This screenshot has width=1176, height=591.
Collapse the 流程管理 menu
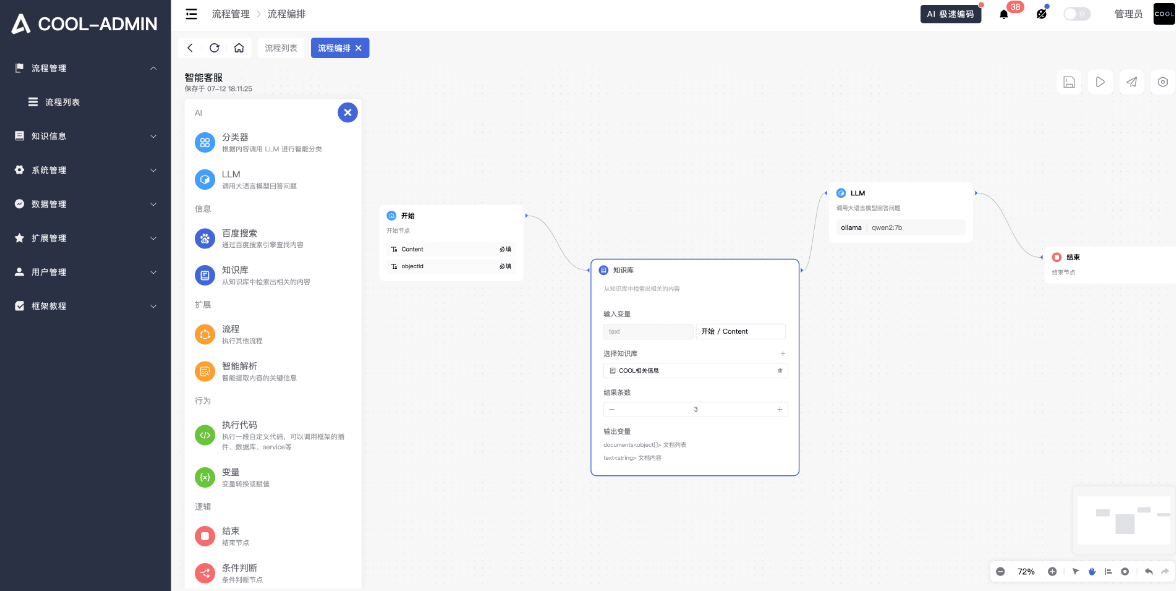[x=86, y=68]
